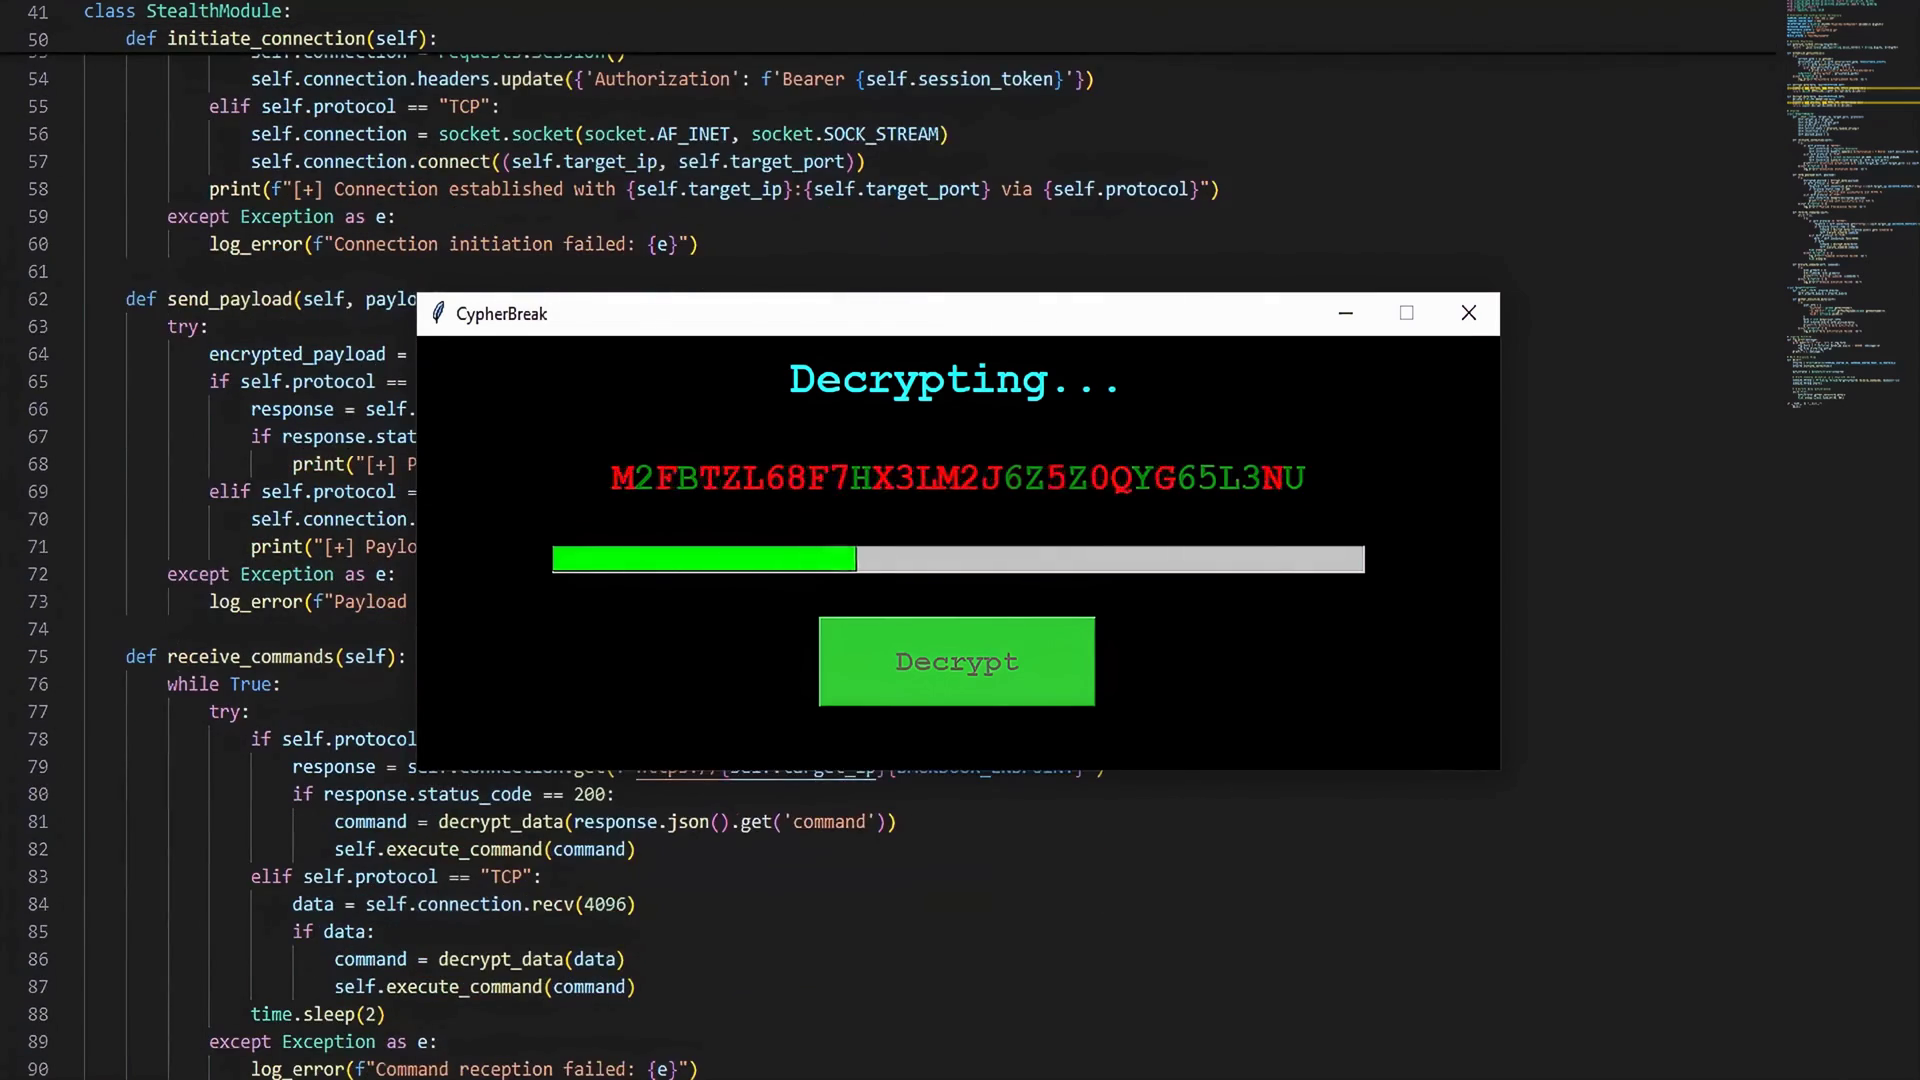Close the CypherBreak window
This screenshot has height=1080, width=1920.
pyautogui.click(x=1468, y=314)
